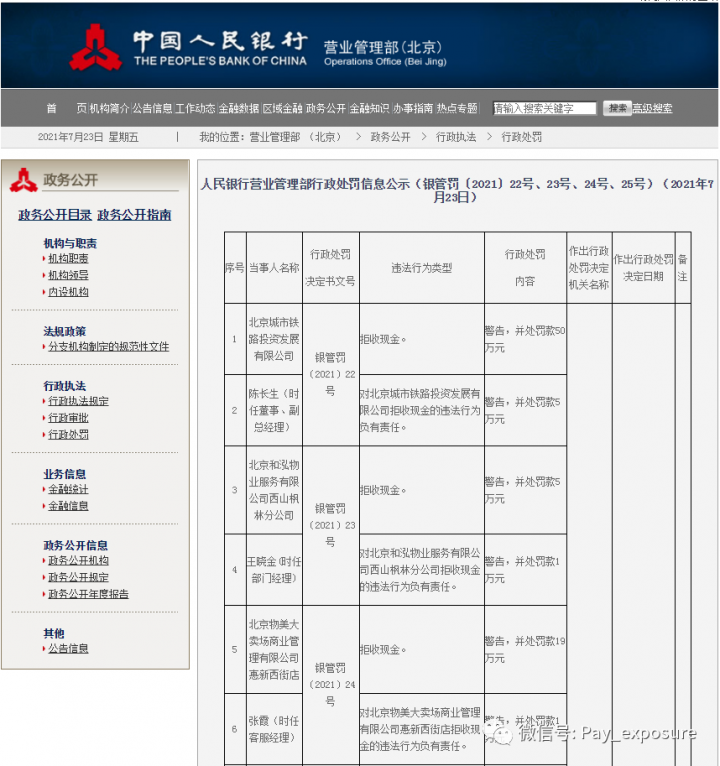The width and height of the screenshot is (720, 766).
Task: Click sidebar section heading 政务公开信息
Action: click(75, 545)
